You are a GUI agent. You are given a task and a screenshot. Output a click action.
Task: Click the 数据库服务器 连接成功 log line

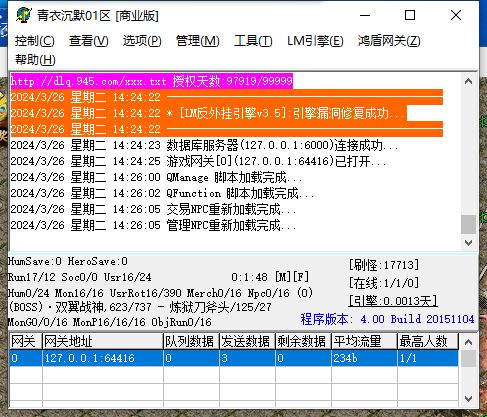[x=204, y=145]
